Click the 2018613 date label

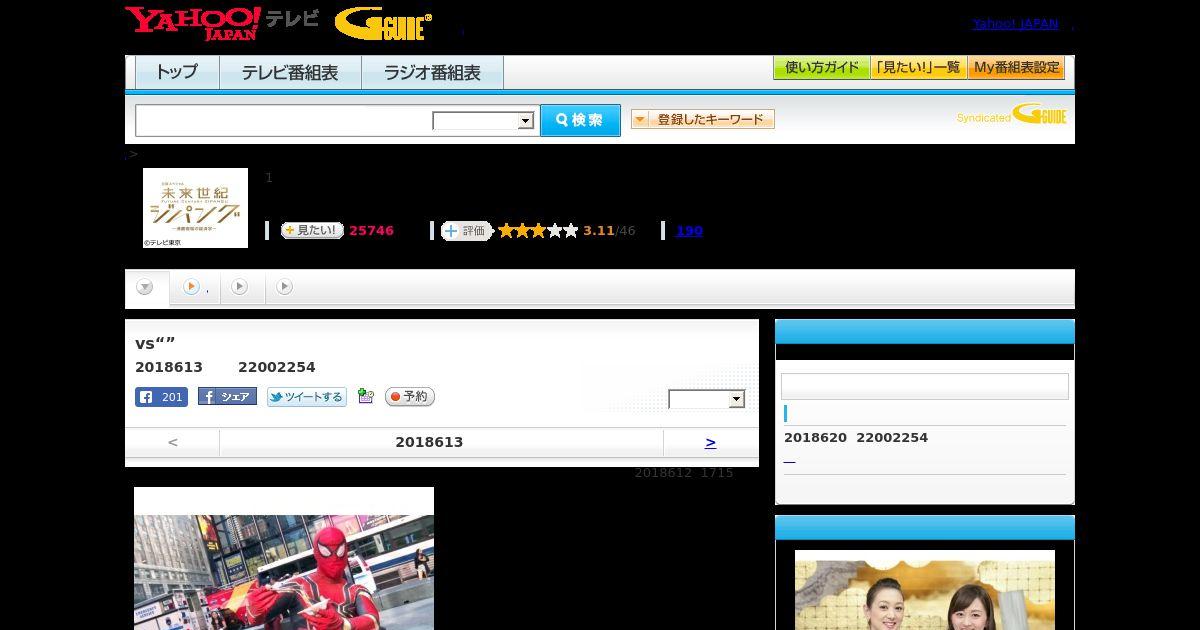pos(429,442)
